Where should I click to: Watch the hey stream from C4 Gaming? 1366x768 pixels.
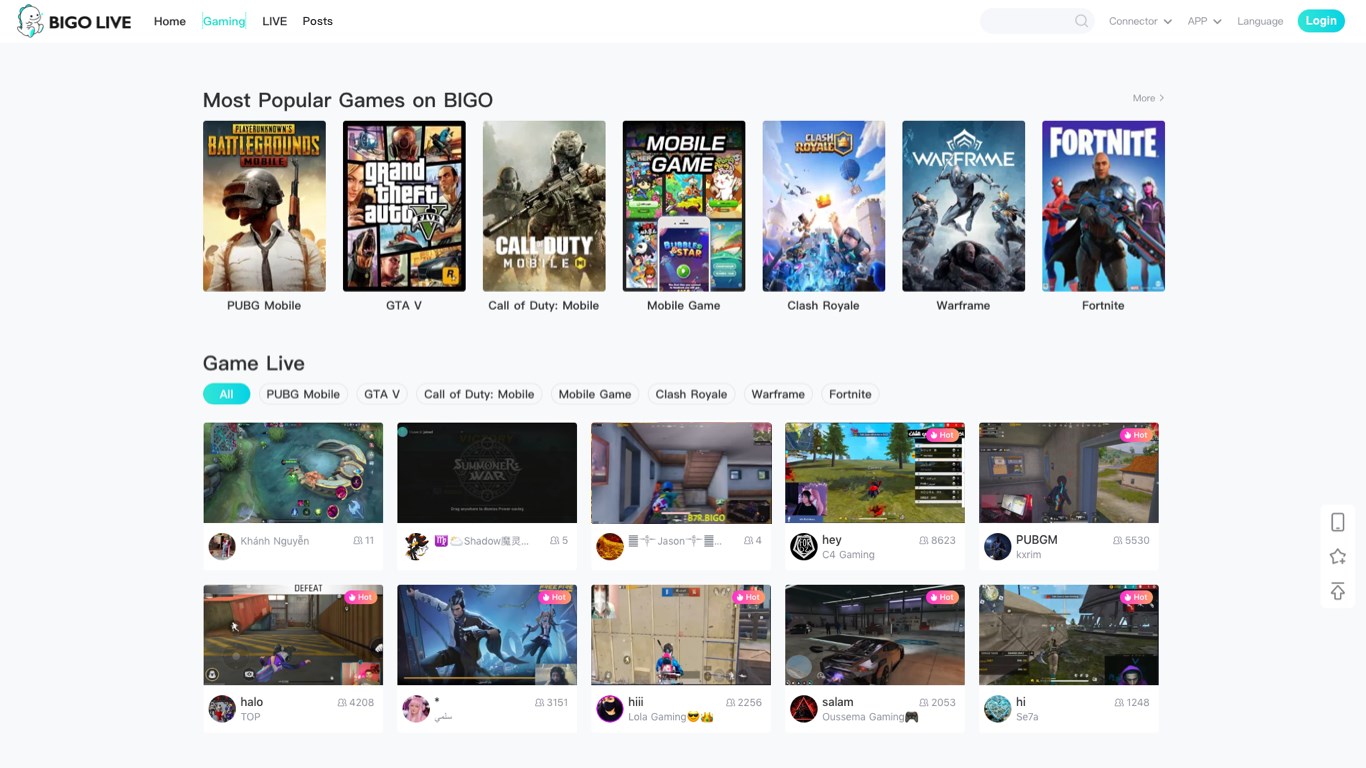874,472
